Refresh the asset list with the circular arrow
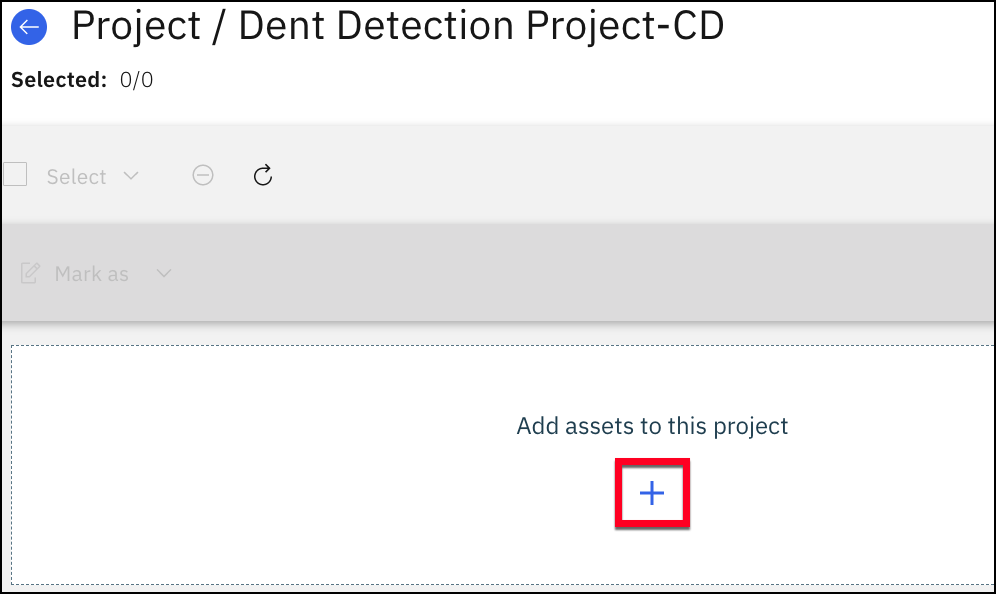Screen dimensions: 996x594 coord(263,175)
